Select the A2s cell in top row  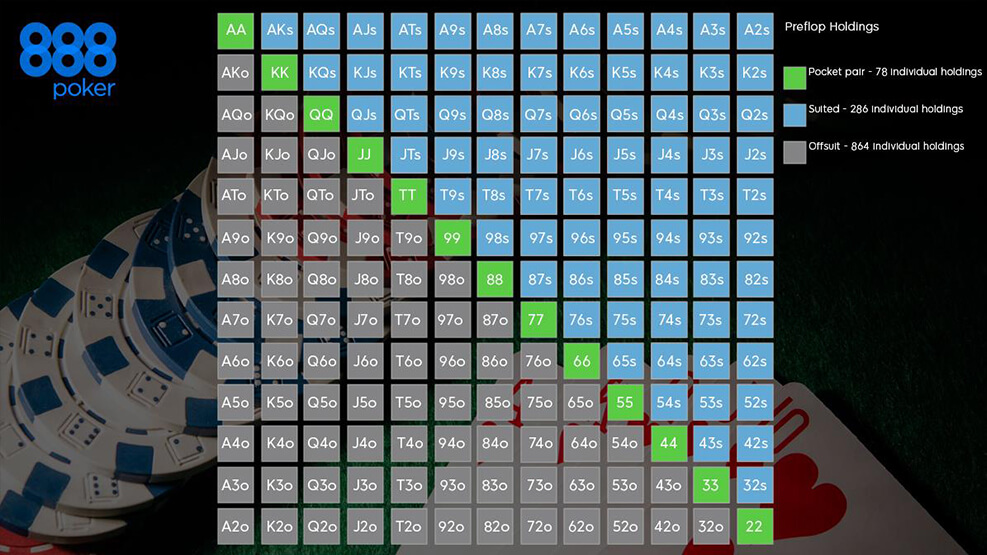pos(755,31)
